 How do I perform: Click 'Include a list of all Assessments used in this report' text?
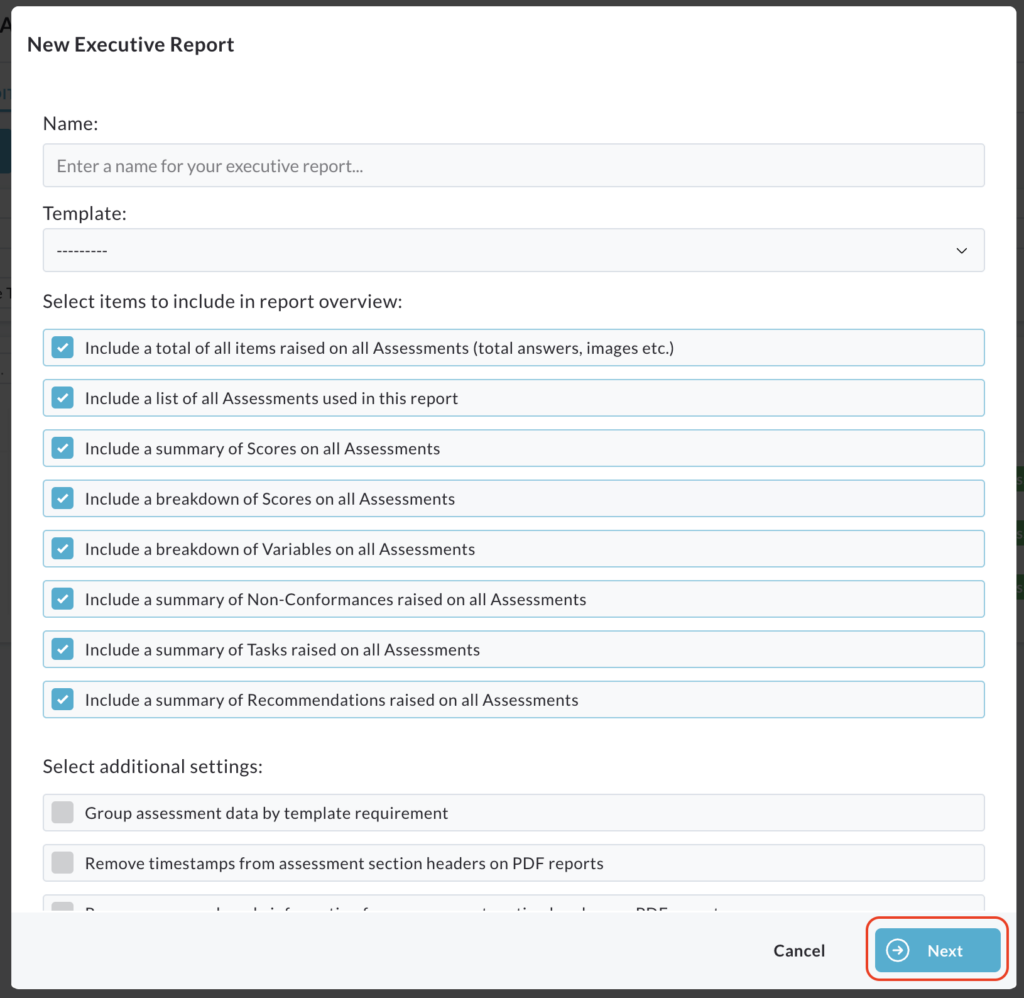point(271,398)
